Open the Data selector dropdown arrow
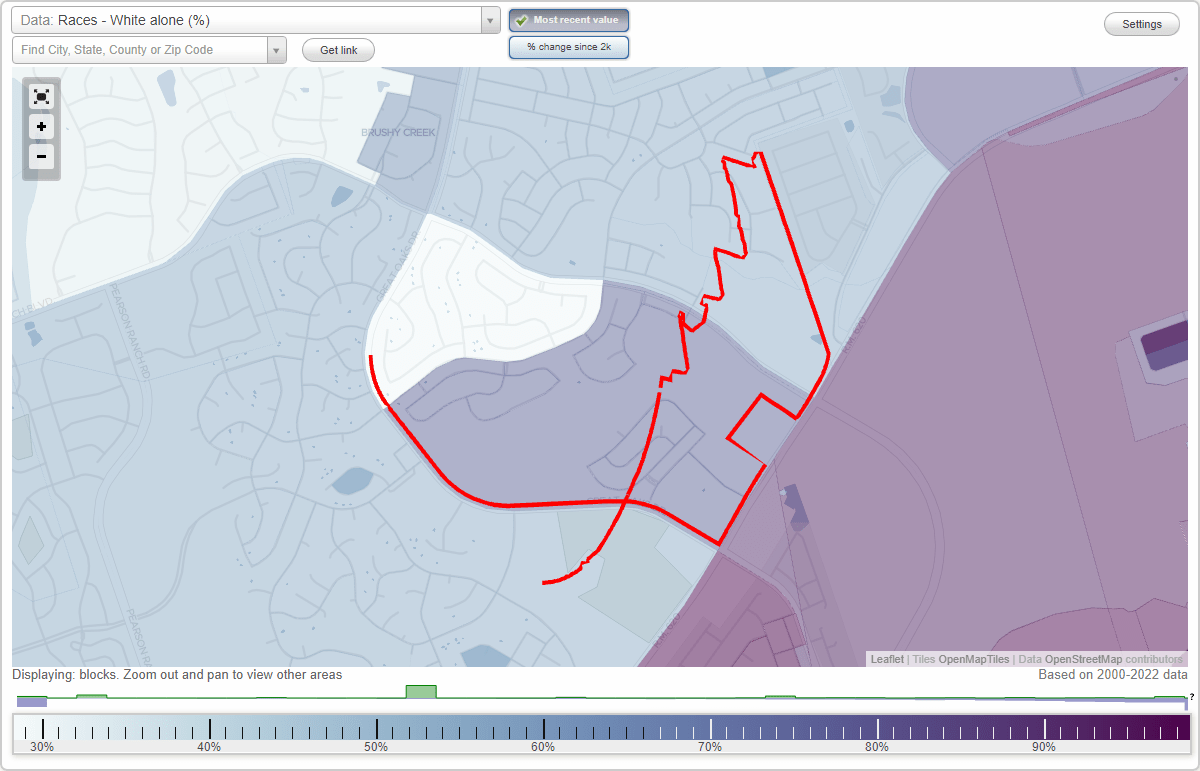Screen dimensions: 1200x771 coord(490,20)
